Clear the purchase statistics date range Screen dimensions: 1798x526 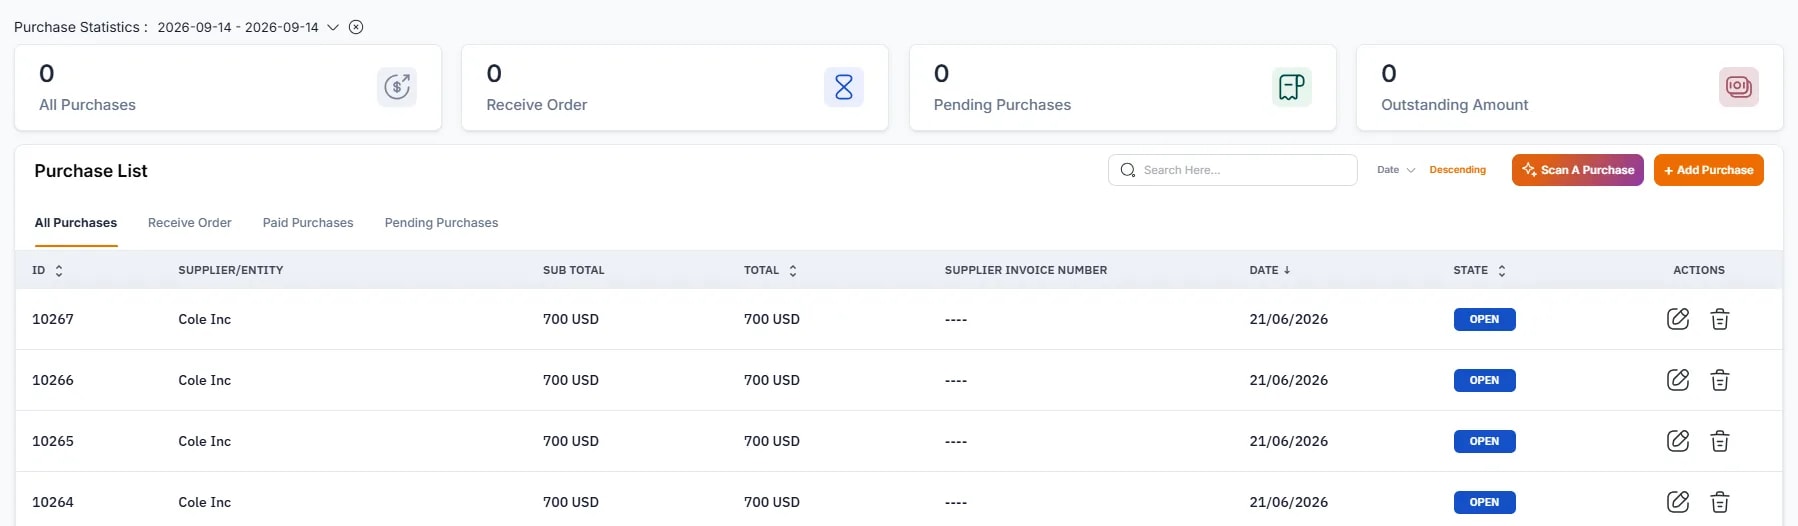(356, 27)
